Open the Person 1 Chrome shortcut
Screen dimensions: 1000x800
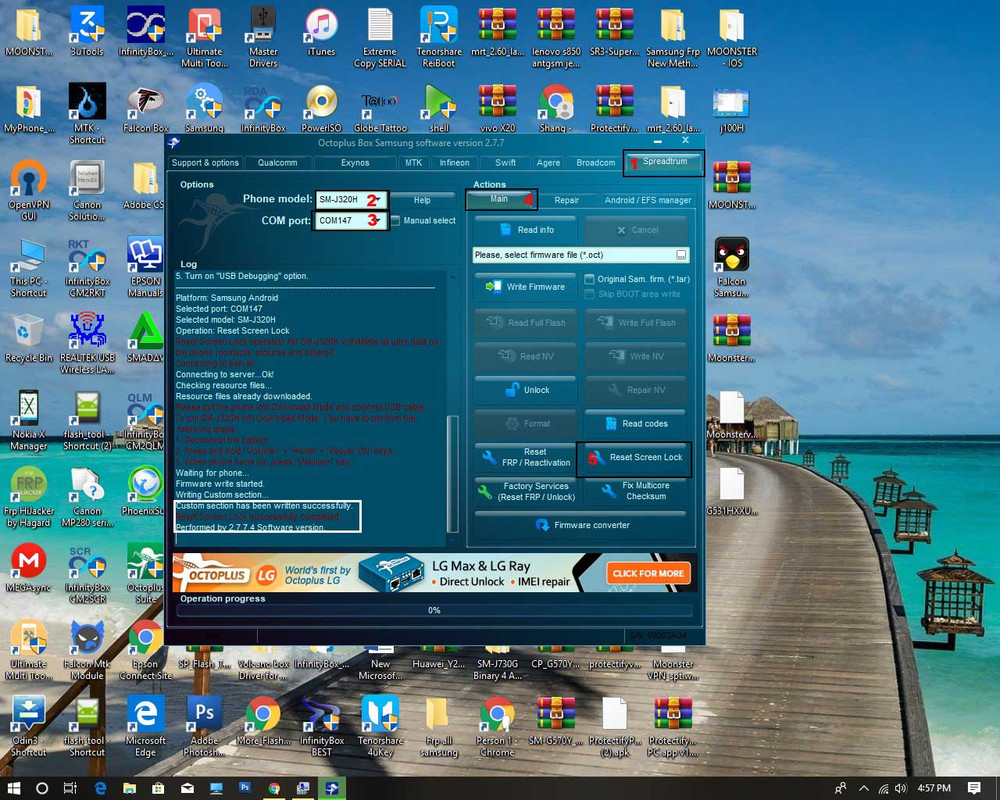click(497, 727)
